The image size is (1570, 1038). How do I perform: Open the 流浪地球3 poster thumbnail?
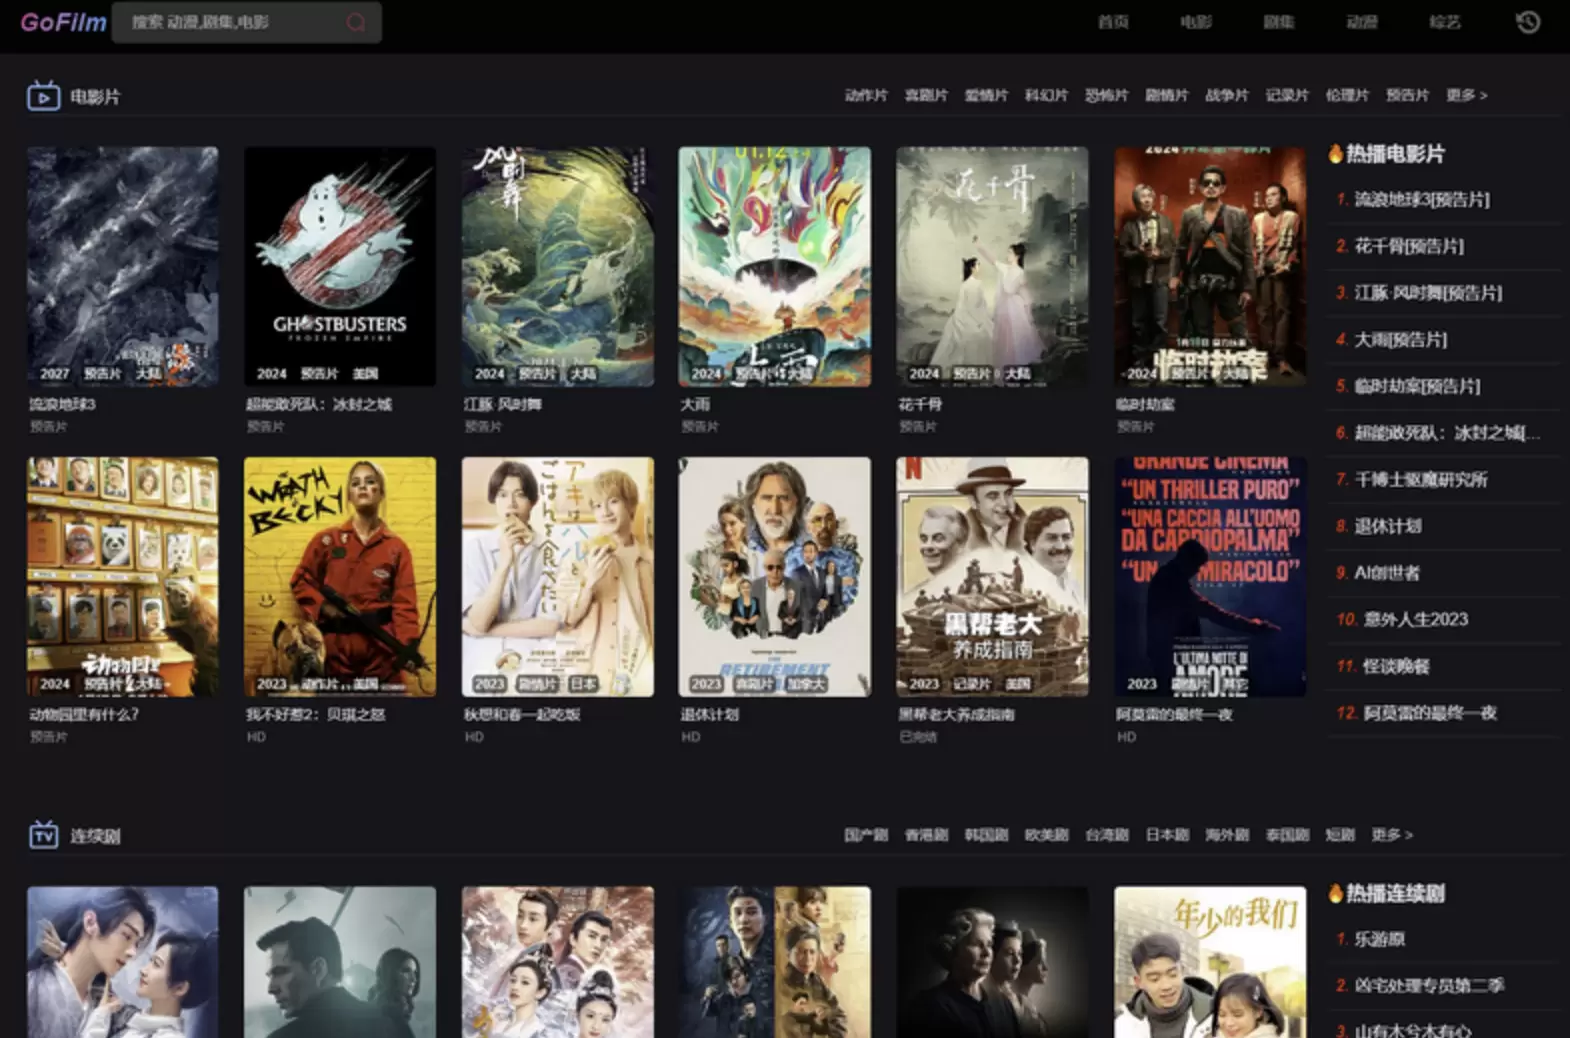122,266
